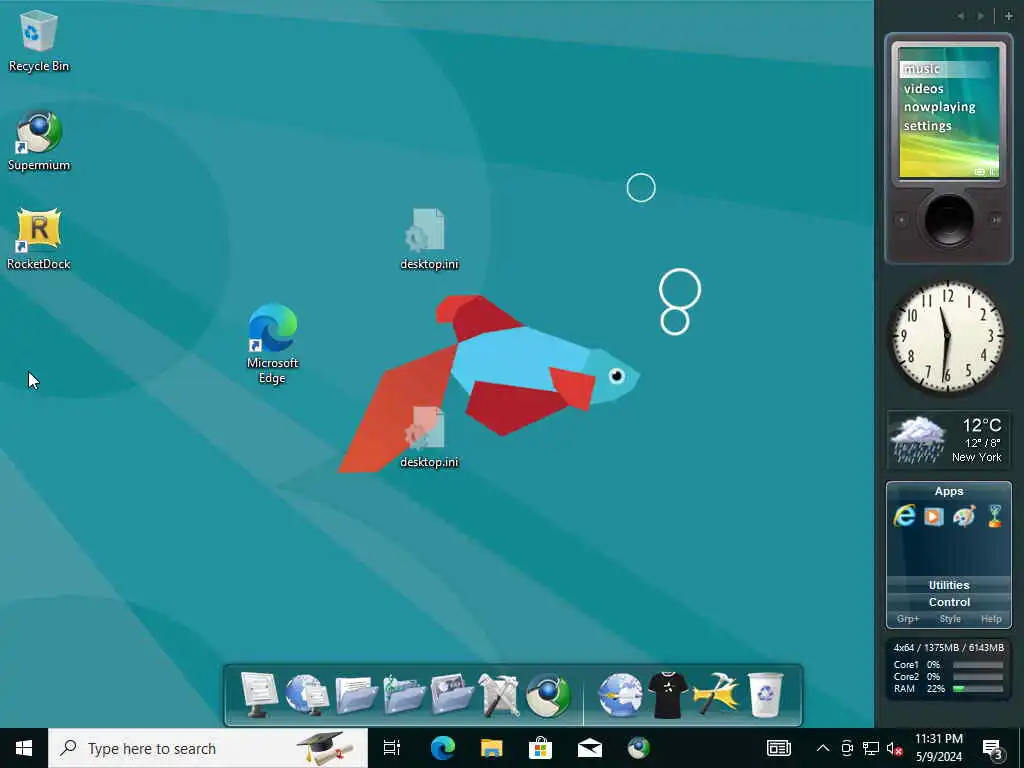Click the Help button in launcher gadget
This screenshot has height=768, width=1024.
[x=991, y=618]
